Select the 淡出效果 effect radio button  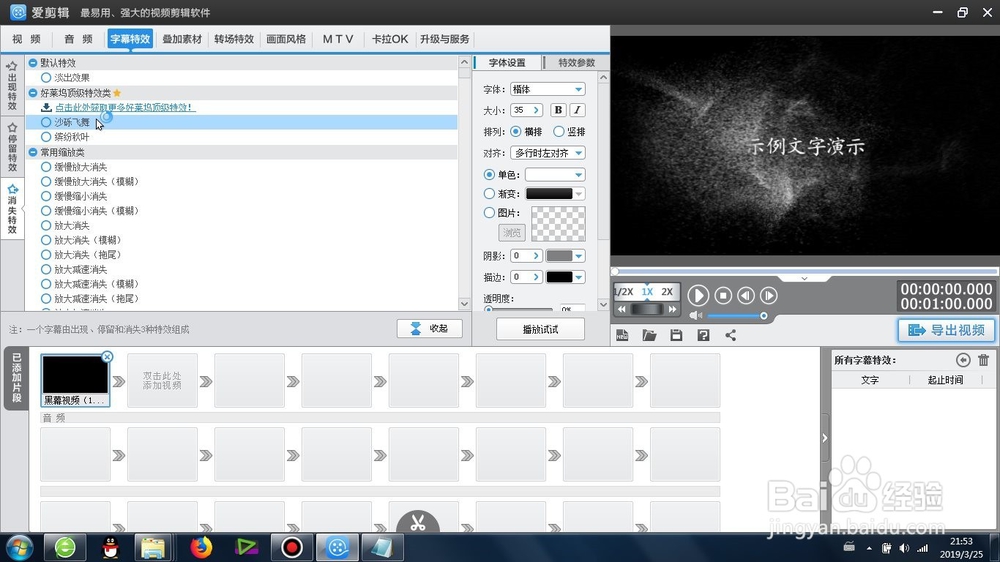pyautogui.click(x=46, y=77)
